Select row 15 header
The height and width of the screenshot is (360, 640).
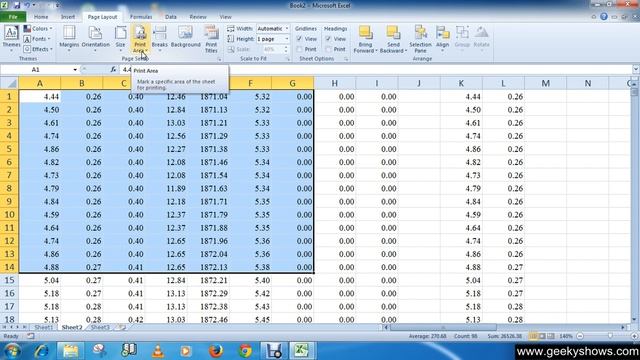(x=9, y=280)
